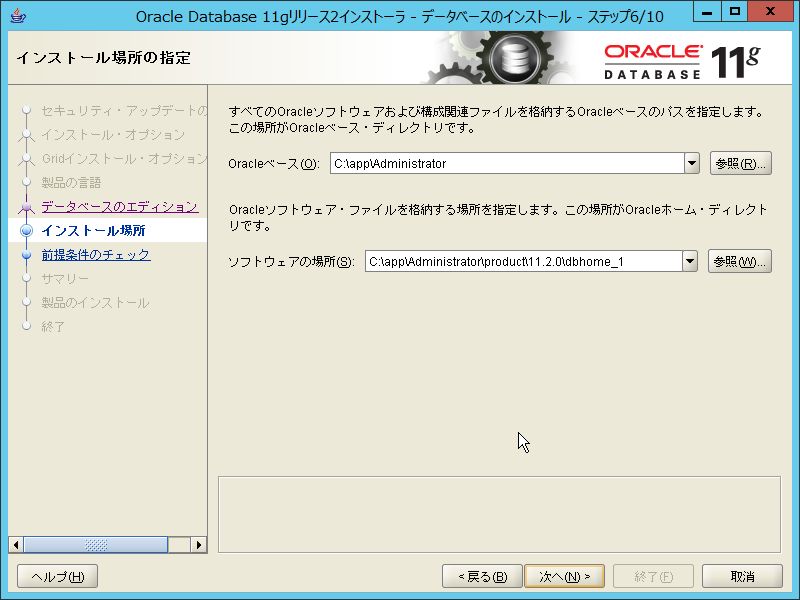Click the sidebar horizontal scrollbar thumb
Image resolution: width=800 pixels, height=600 pixels.
pyautogui.click(x=95, y=545)
